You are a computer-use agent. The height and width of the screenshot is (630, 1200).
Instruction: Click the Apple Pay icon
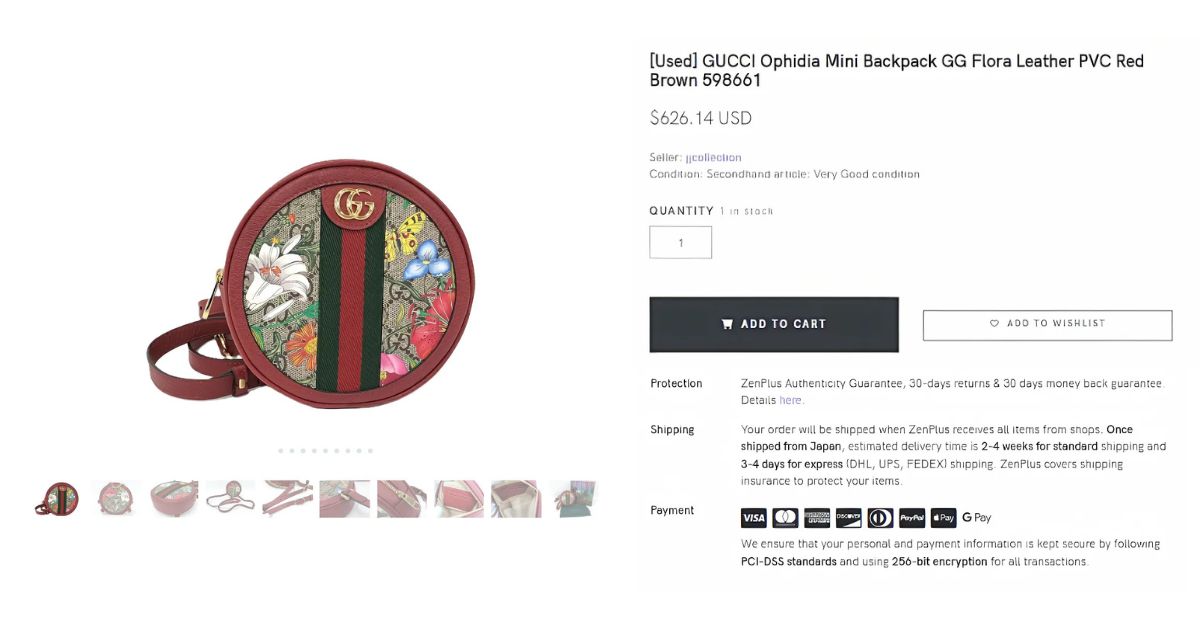943,518
